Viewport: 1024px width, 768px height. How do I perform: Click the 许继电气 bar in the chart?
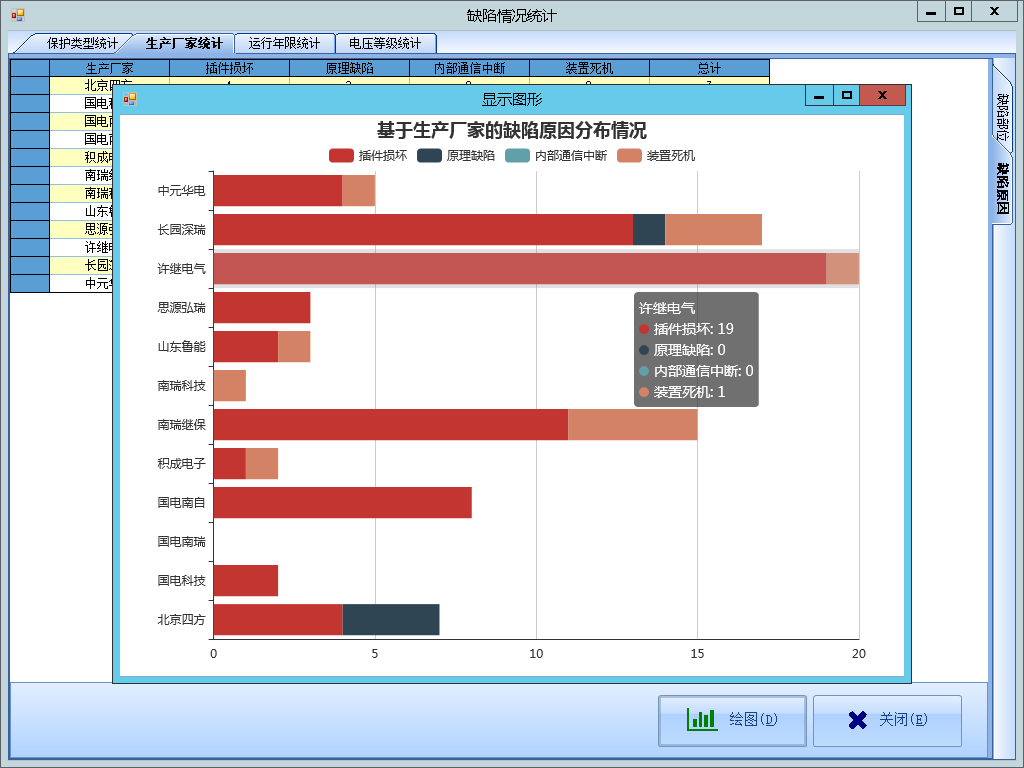point(500,268)
